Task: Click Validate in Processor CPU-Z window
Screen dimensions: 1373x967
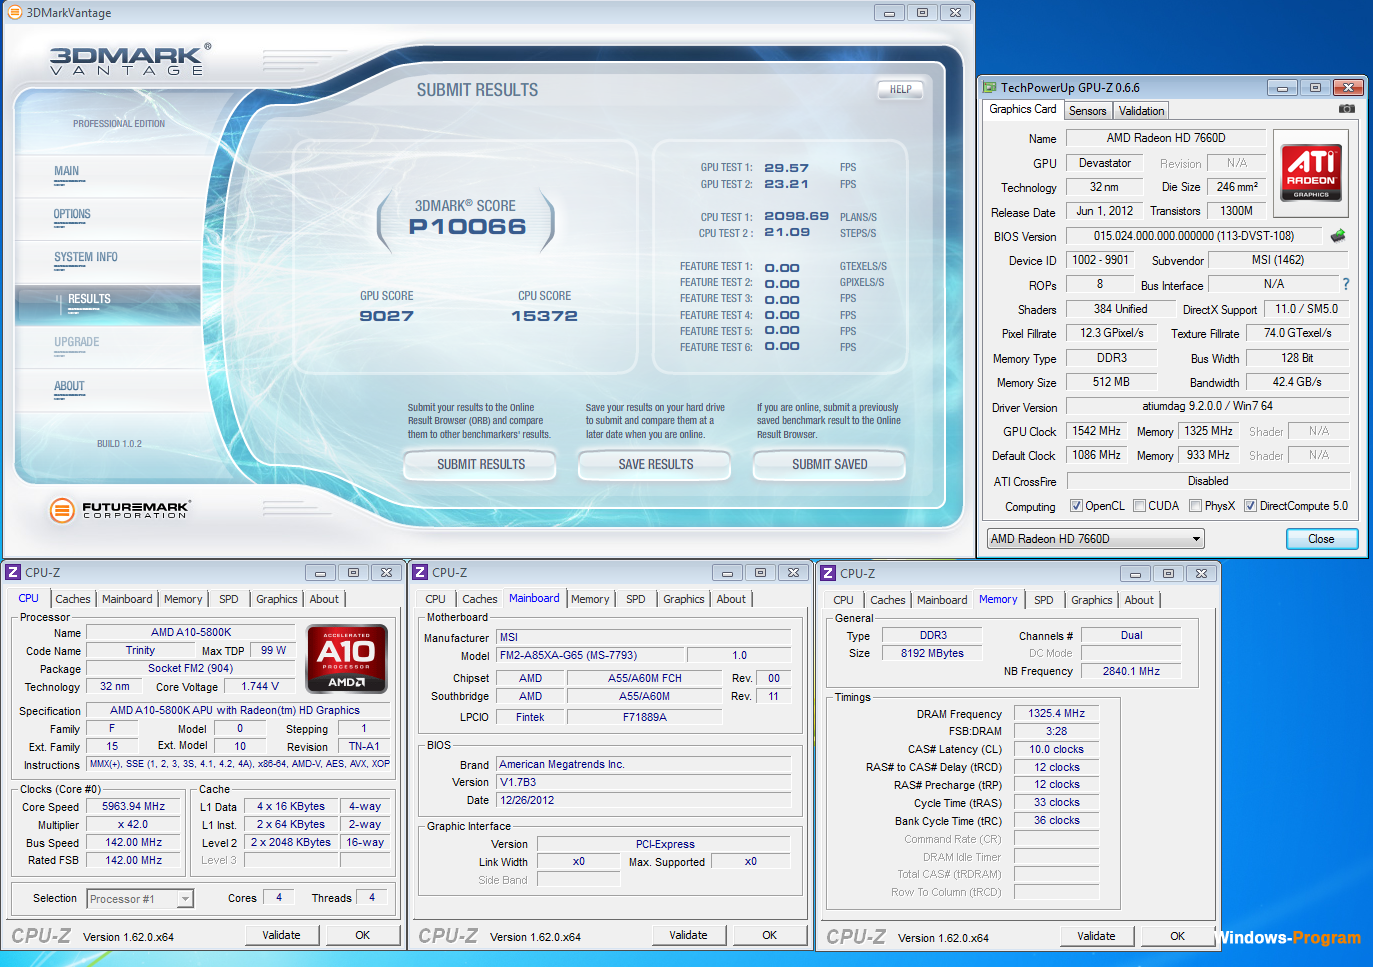Action: [x=281, y=935]
